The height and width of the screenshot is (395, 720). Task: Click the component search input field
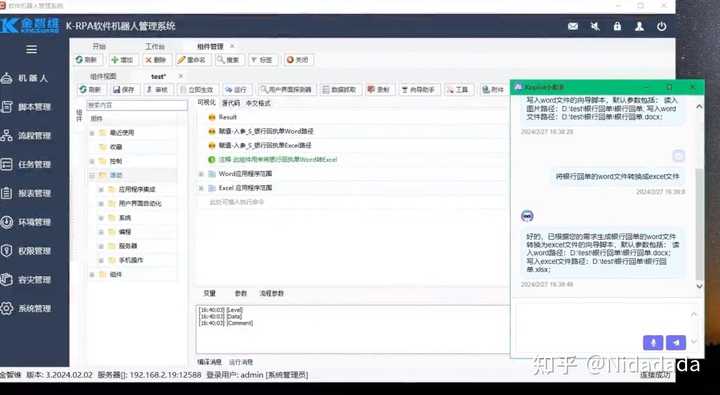[137, 105]
